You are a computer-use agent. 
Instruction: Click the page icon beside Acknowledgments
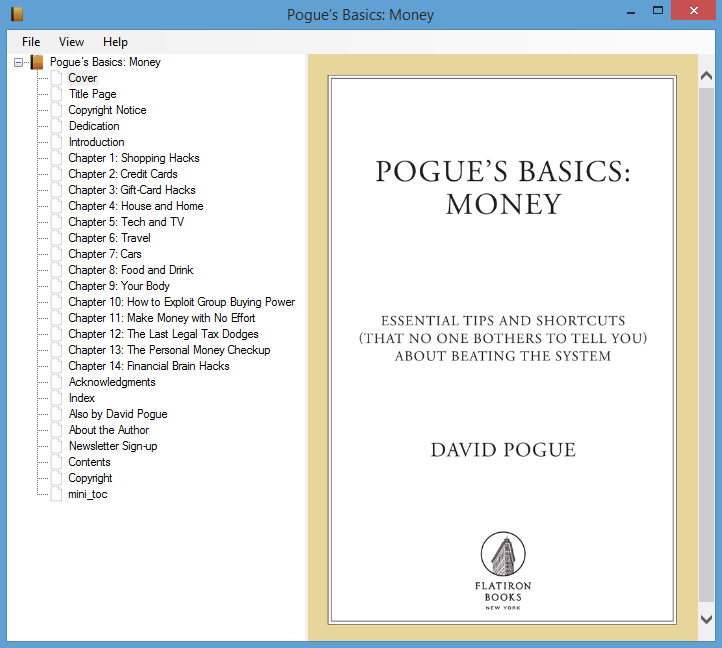point(56,382)
